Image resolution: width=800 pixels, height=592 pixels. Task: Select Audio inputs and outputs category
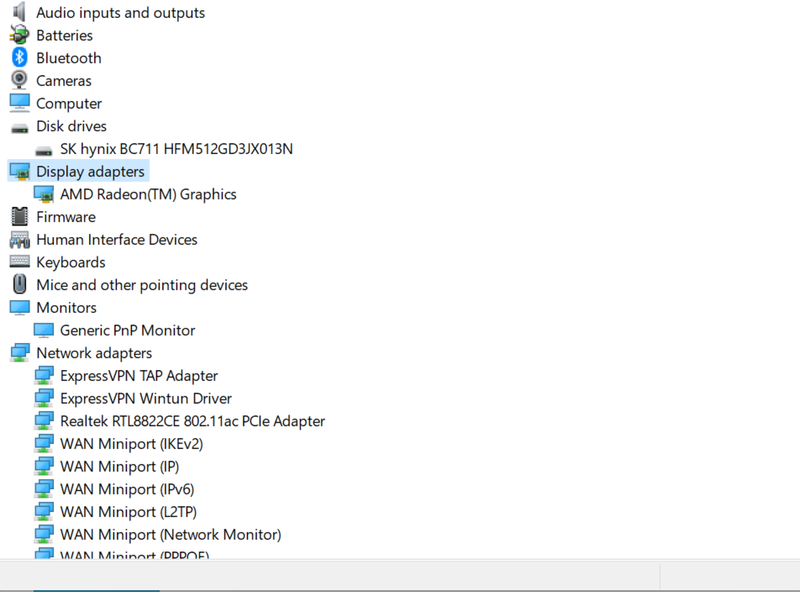[120, 13]
